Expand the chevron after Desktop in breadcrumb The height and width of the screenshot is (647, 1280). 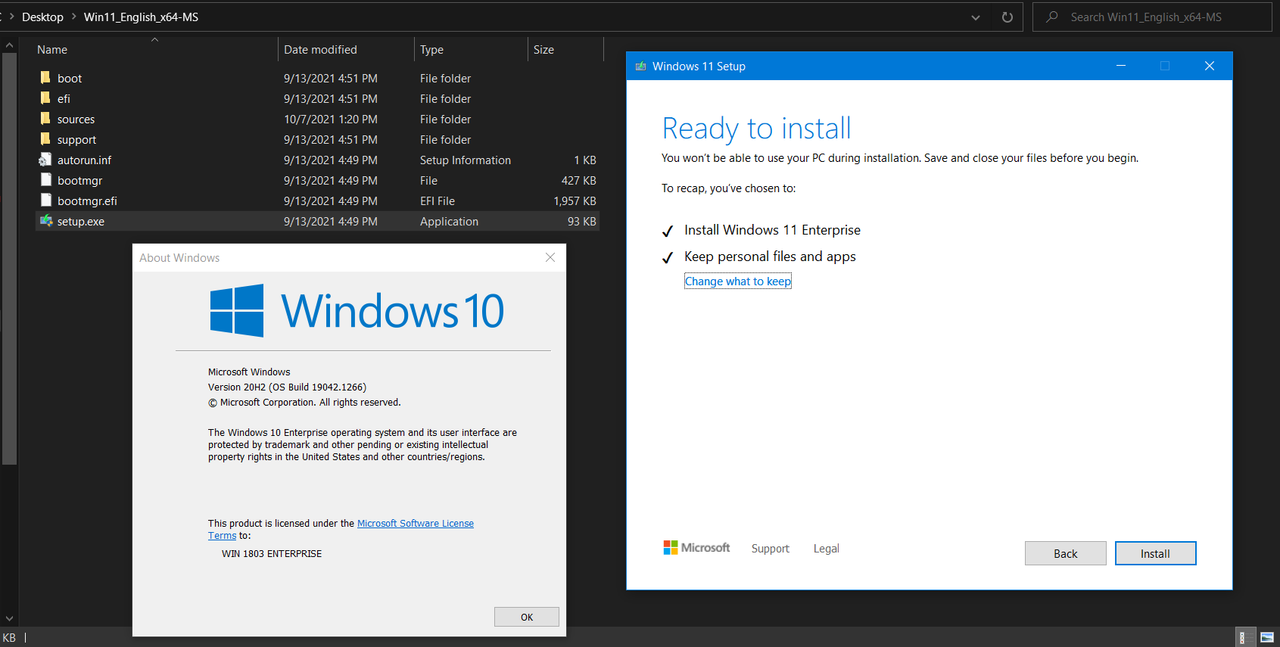[75, 17]
